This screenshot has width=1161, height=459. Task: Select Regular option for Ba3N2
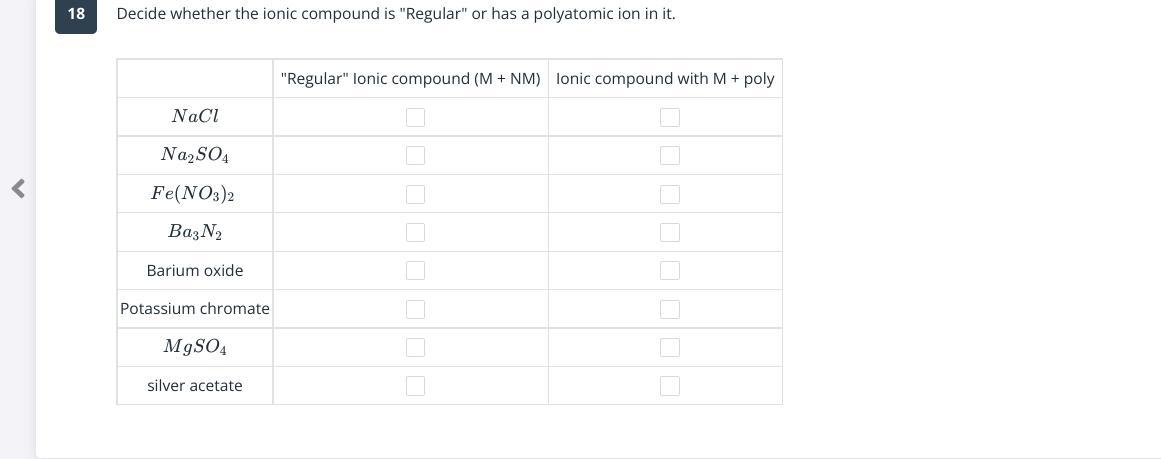point(415,232)
